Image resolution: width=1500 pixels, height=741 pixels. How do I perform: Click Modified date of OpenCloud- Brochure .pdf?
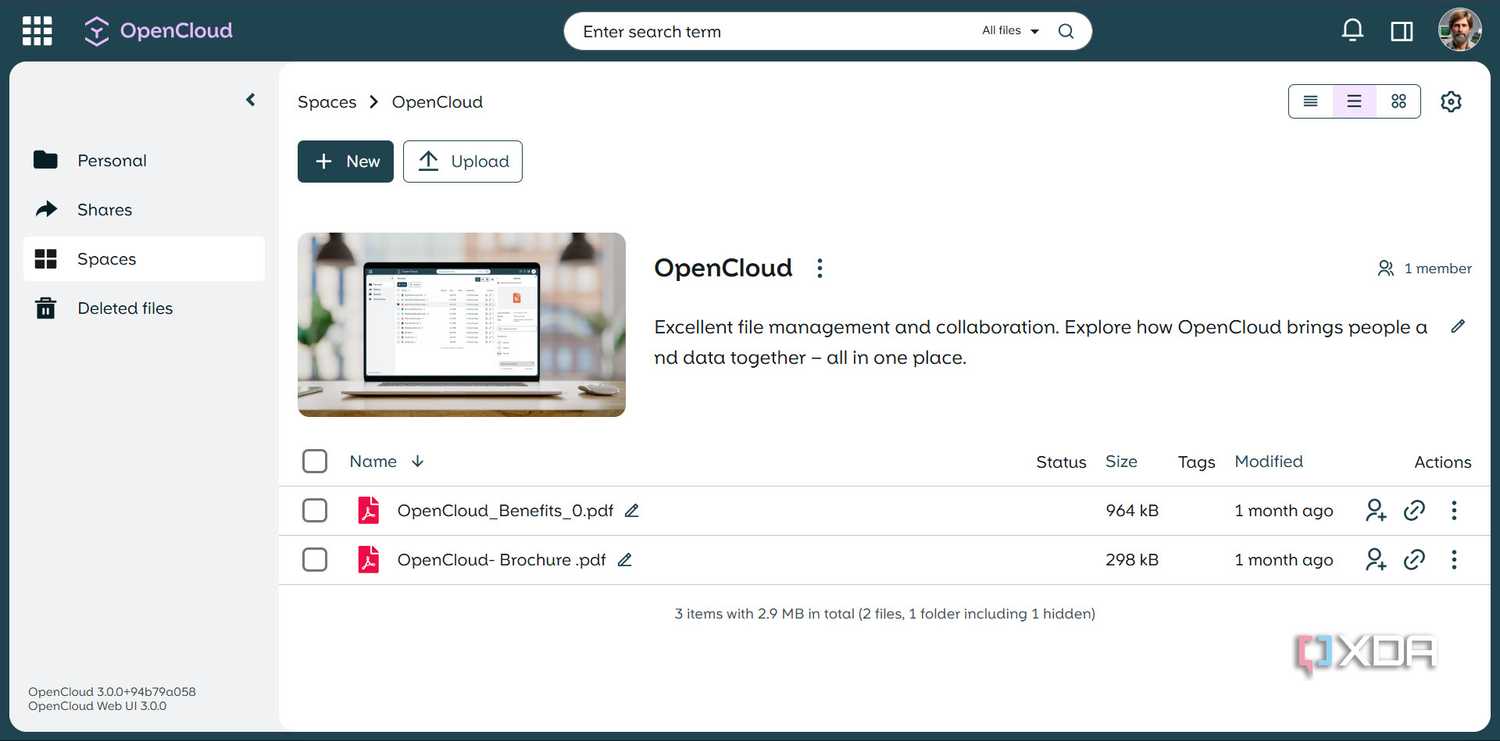1284,560
